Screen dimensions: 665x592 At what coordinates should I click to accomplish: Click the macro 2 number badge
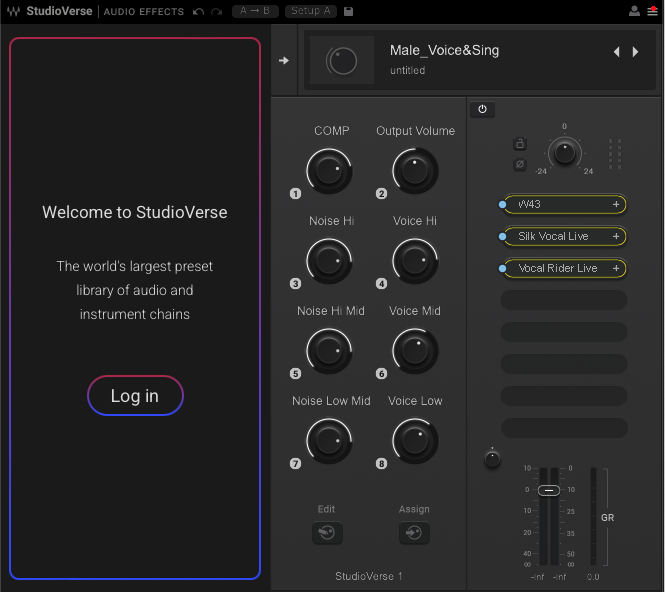coord(381,194)
